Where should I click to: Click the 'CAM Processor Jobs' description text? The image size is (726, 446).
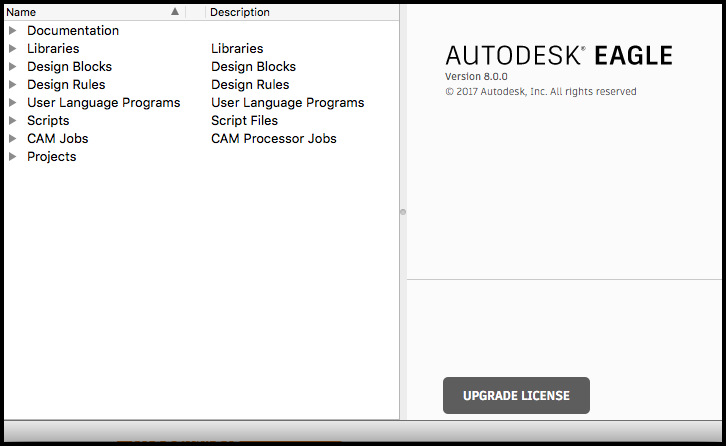[274, 139]
